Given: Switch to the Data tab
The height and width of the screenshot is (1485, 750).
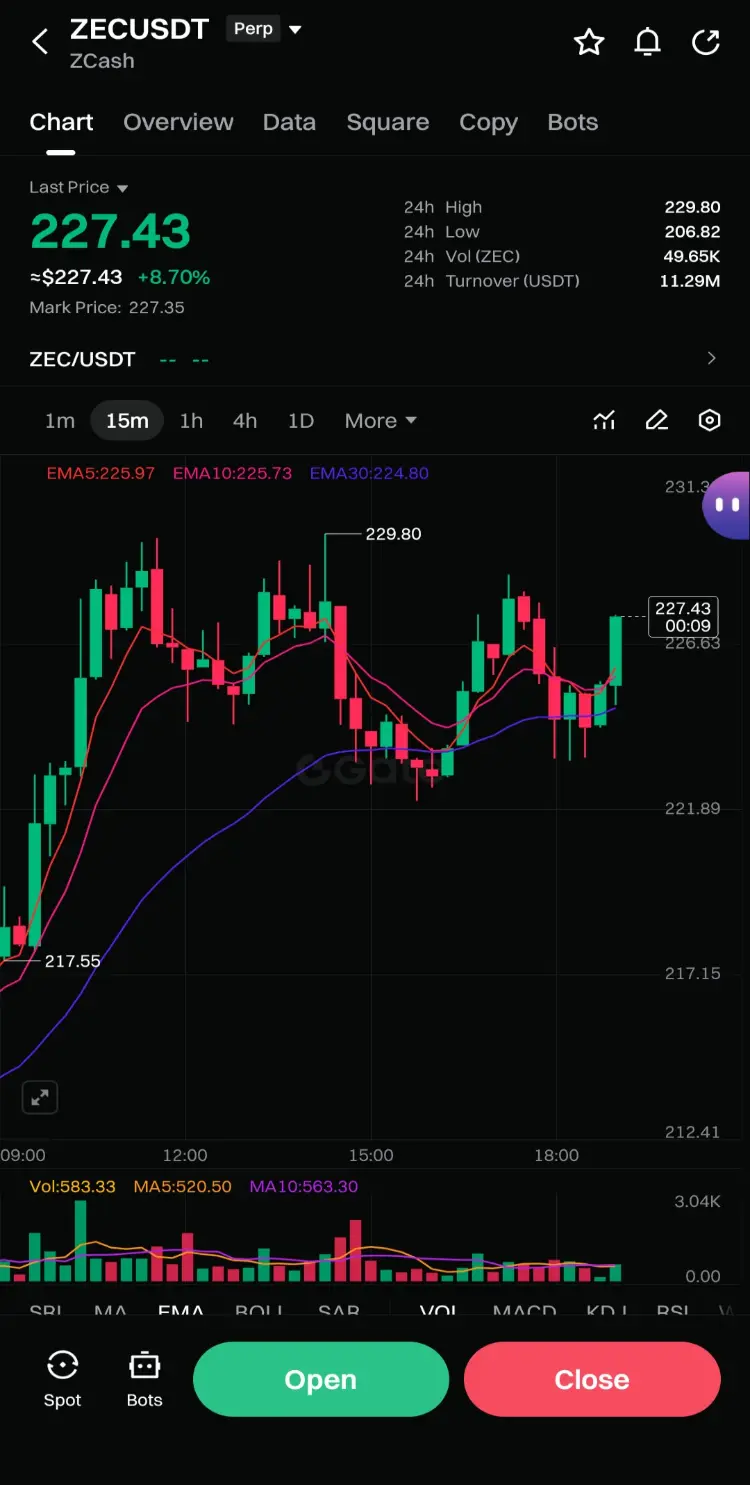Looking at the screenshot, I should tap(289, 122).
